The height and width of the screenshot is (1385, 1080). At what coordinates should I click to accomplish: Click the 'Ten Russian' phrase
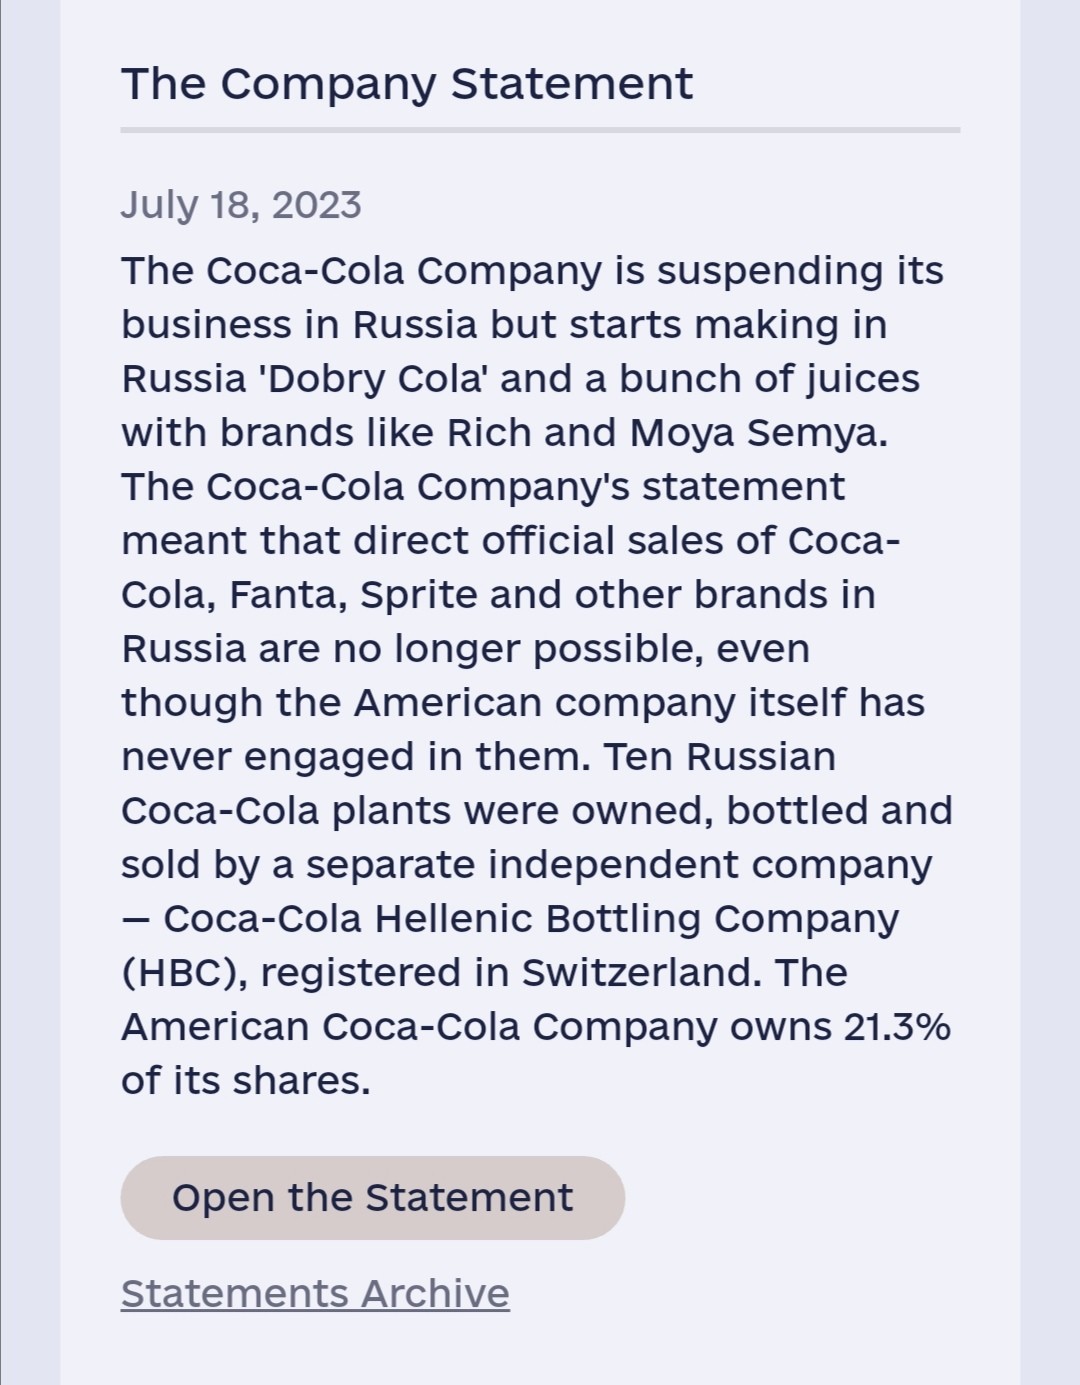coord(719,757)
